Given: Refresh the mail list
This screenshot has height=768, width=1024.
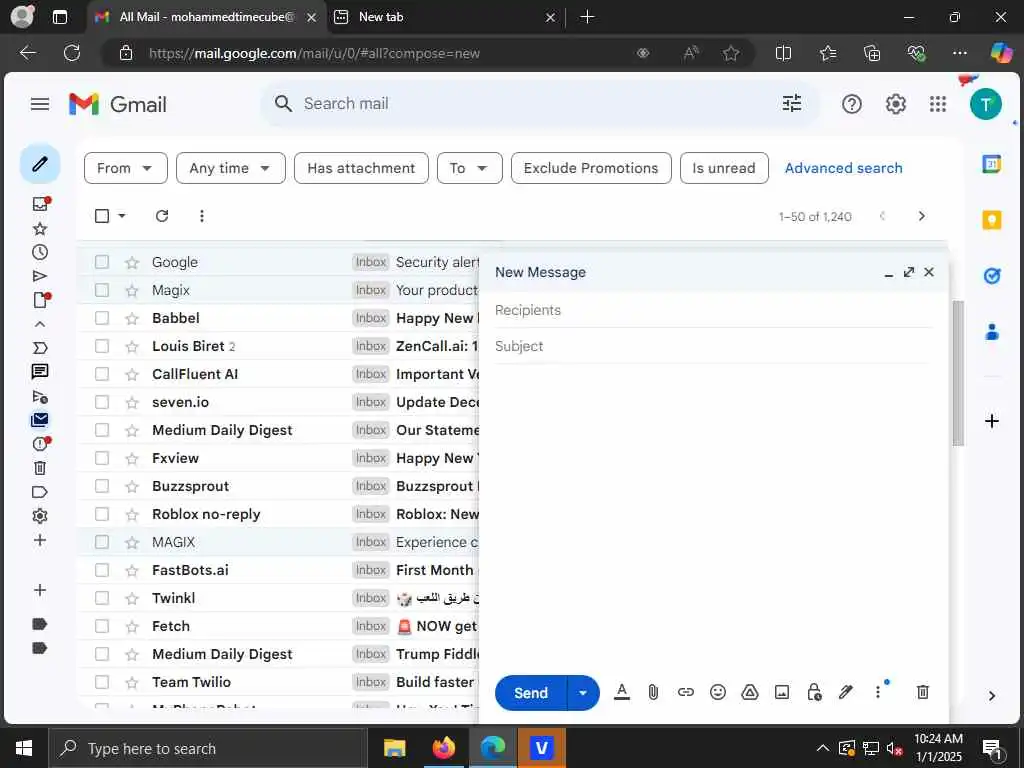Looking at the screenshot, I should [162, 216].
